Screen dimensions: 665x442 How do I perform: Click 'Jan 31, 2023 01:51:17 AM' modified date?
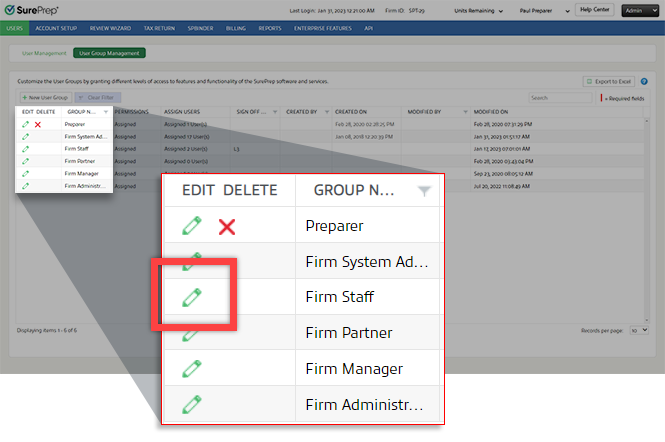502,137
